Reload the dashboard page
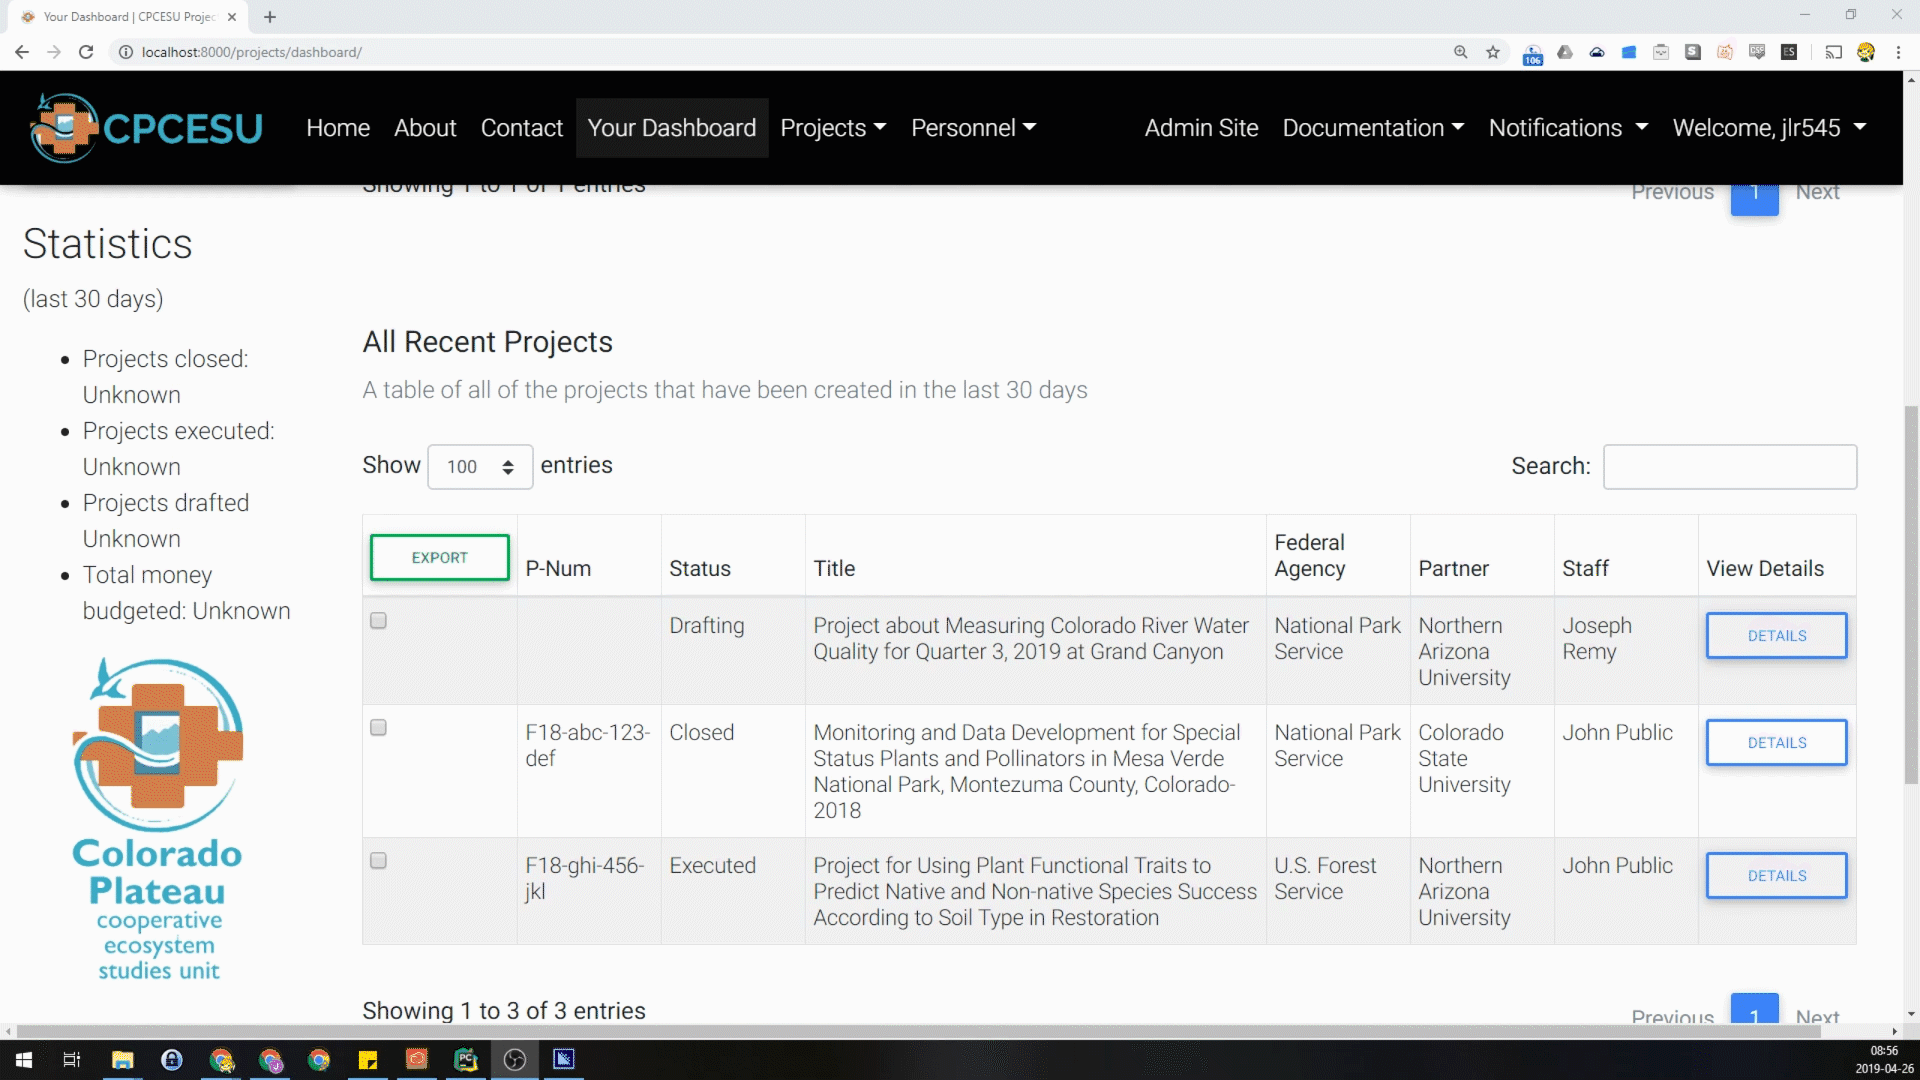The width and height of the screenshot is (1920, 1080). [86, 52]
